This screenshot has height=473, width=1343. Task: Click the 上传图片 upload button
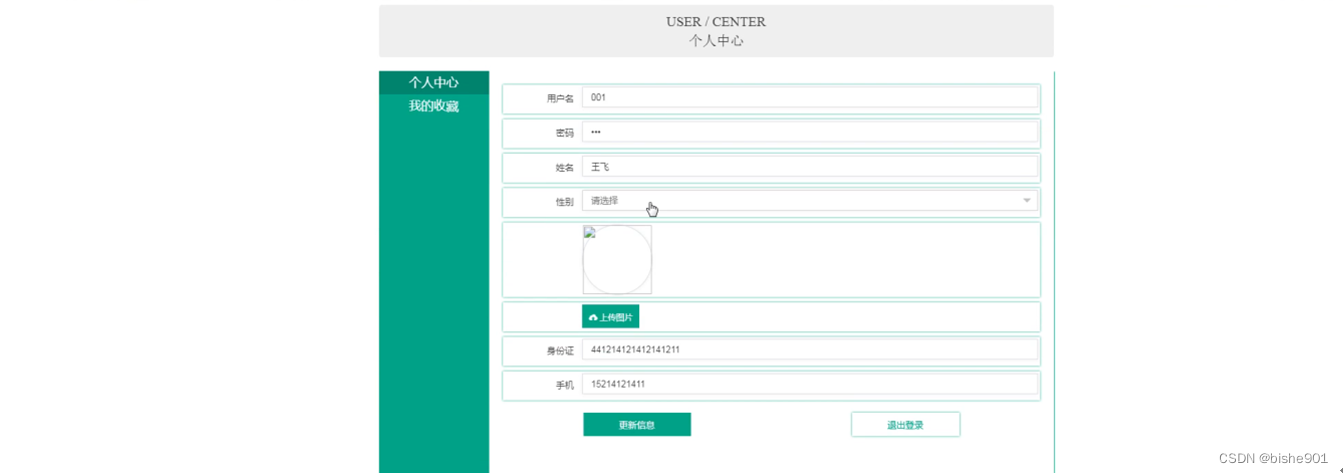pyautogui.click(x=610, y=317)
